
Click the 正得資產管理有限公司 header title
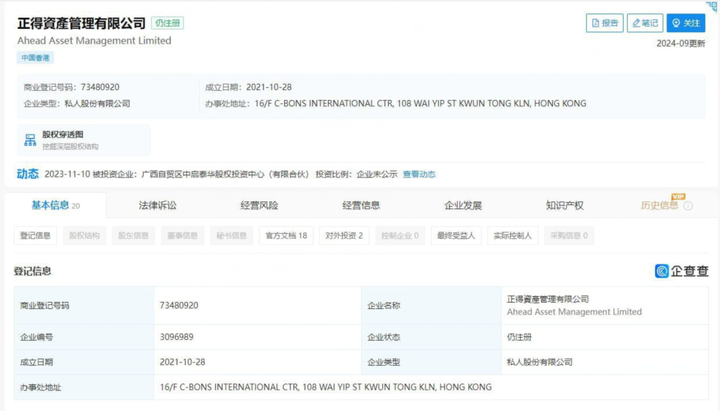tap(81, 23)
